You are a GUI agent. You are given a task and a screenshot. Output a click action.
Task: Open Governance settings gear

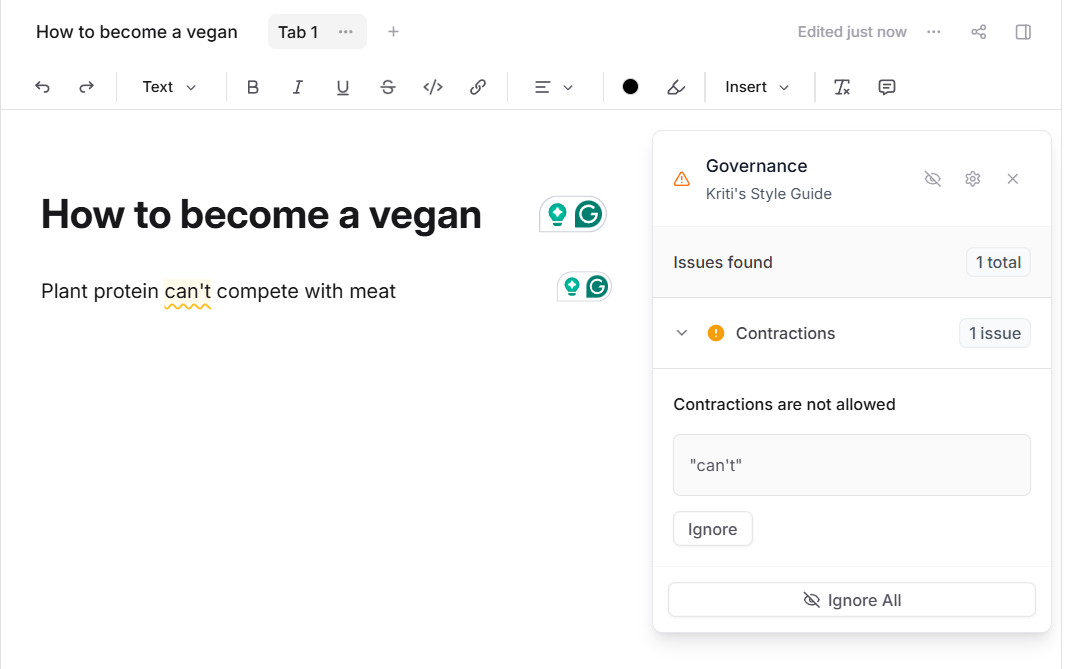click(972, 179)
